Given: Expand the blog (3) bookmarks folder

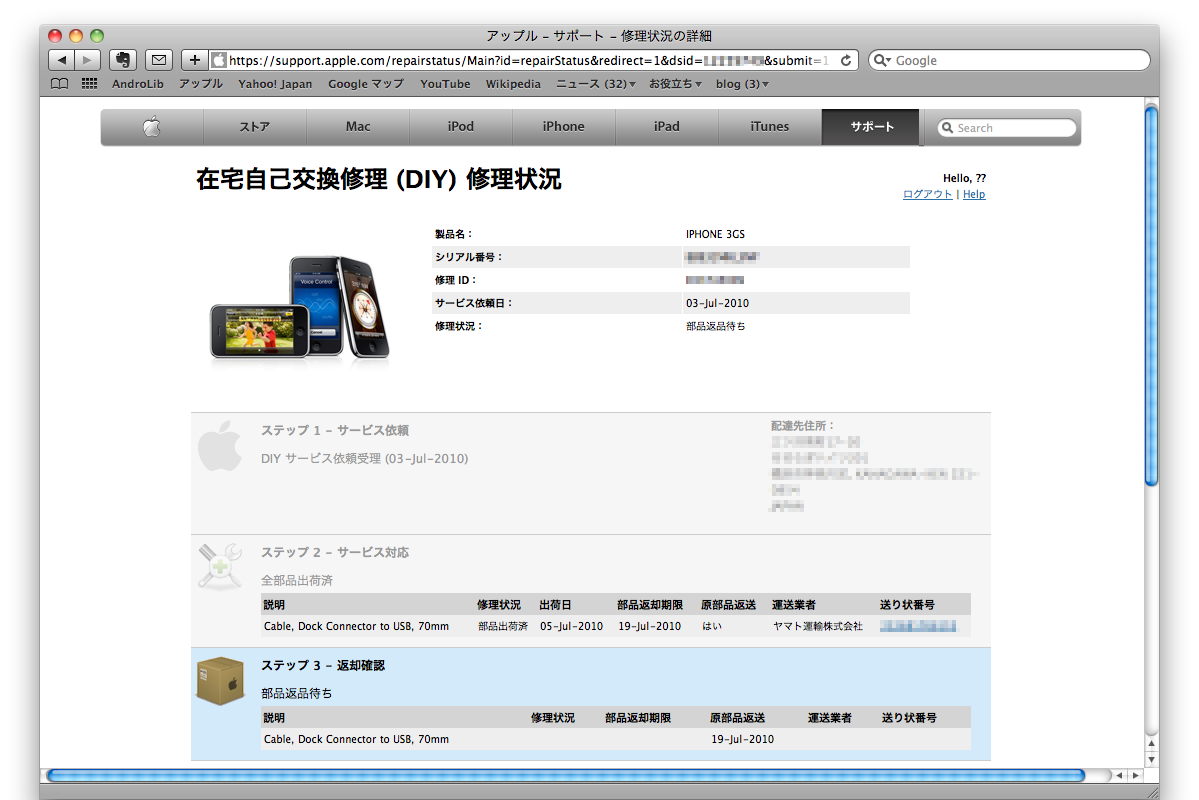Looking at the screenshot, I should point(742,84).
